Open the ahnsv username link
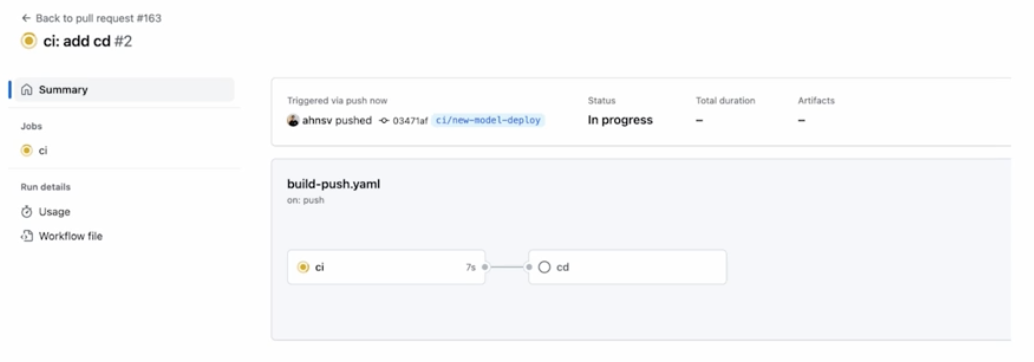The height and width of the screenshot is (362, 1034). point(317,121)
